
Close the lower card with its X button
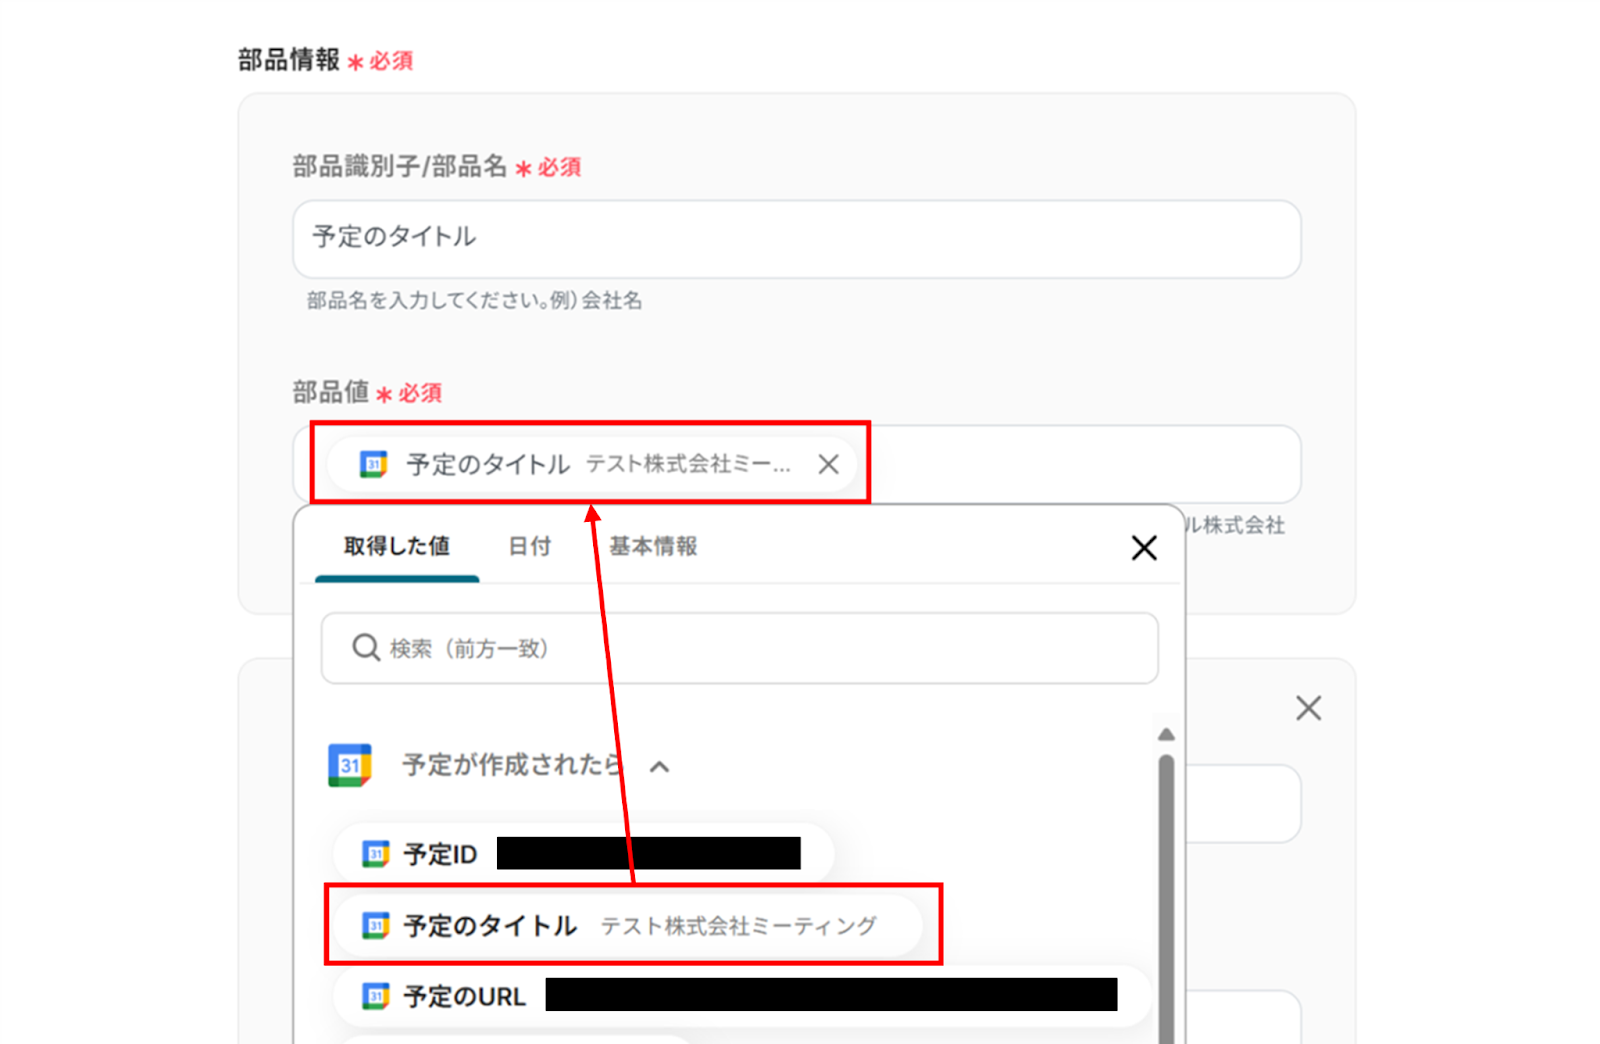[x=1308, y=708]
